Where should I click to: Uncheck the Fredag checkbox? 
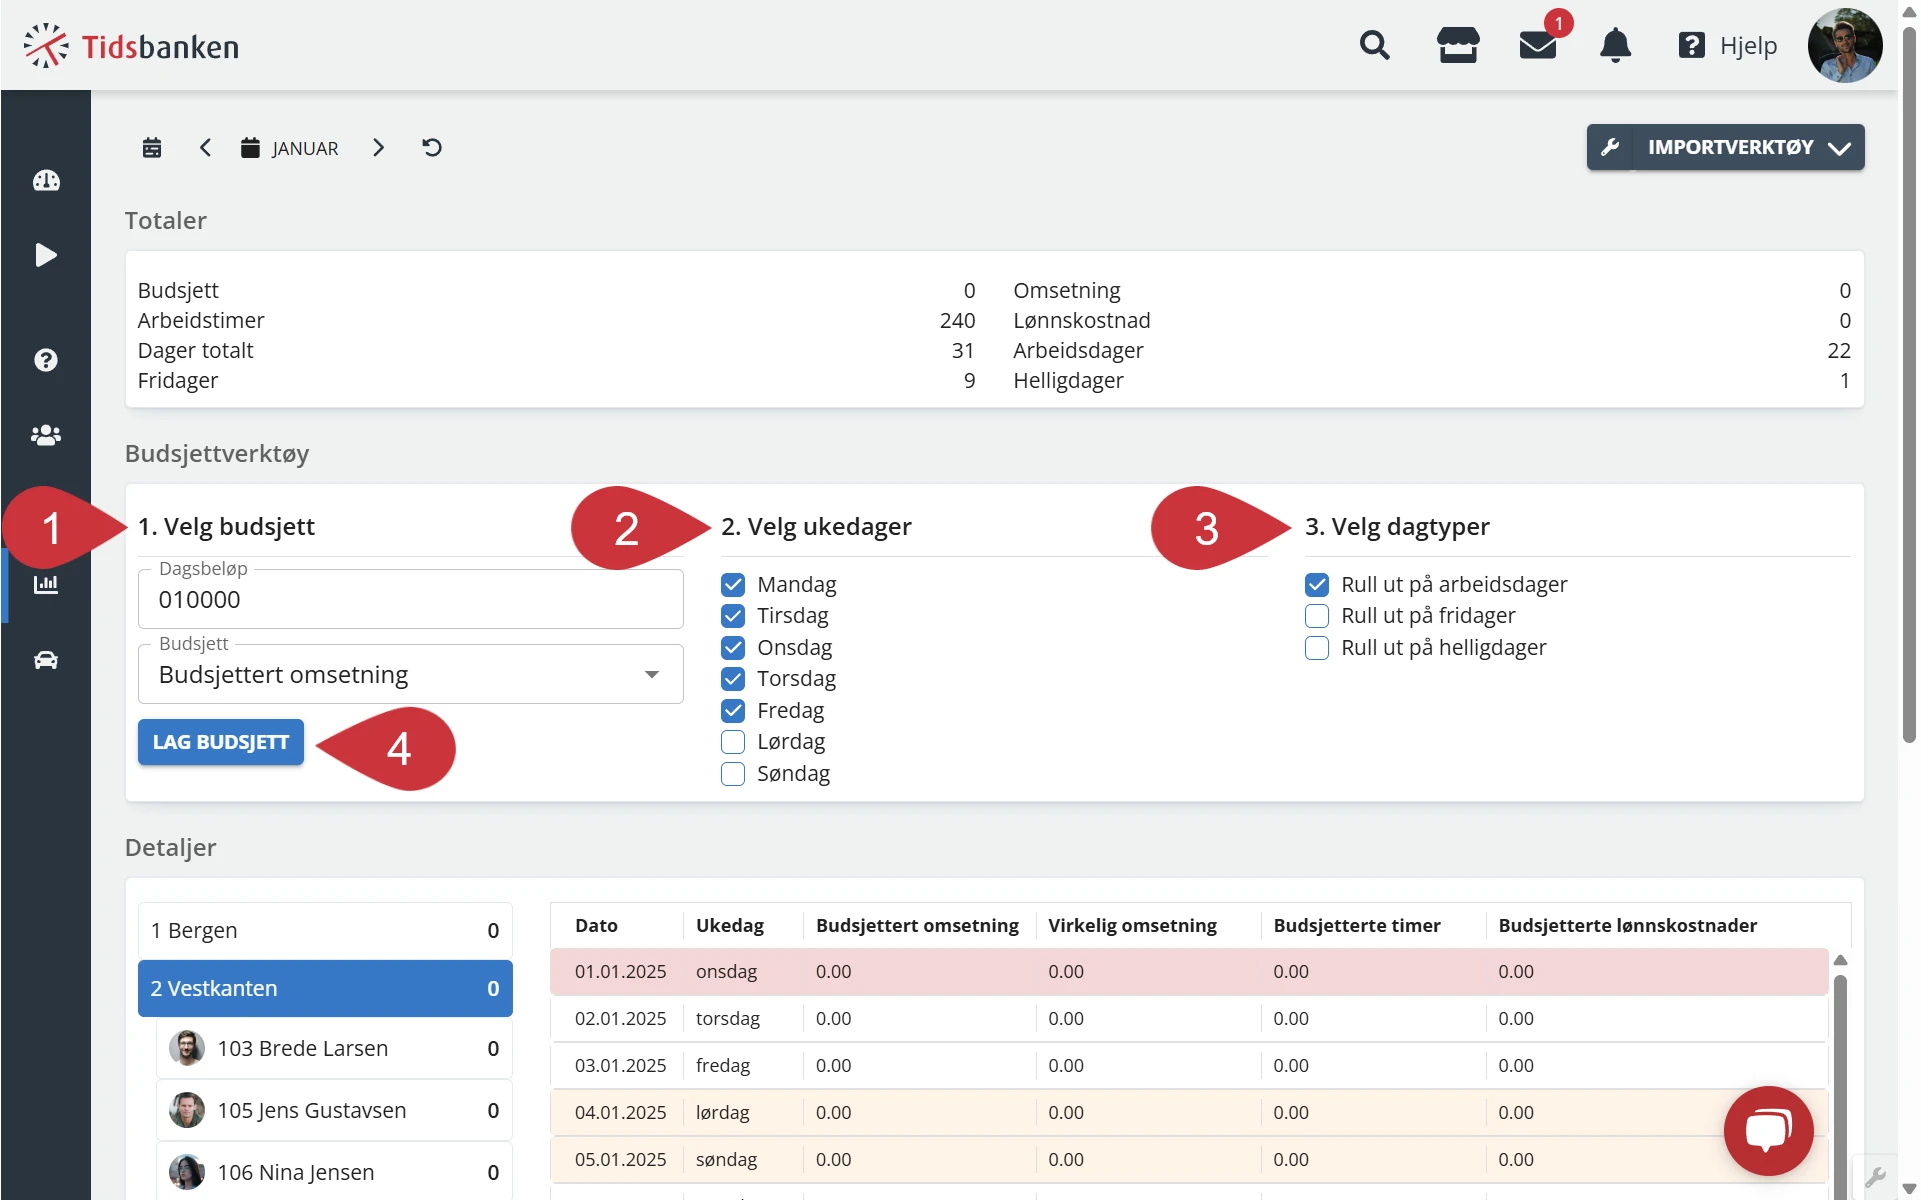coord(733,710)
